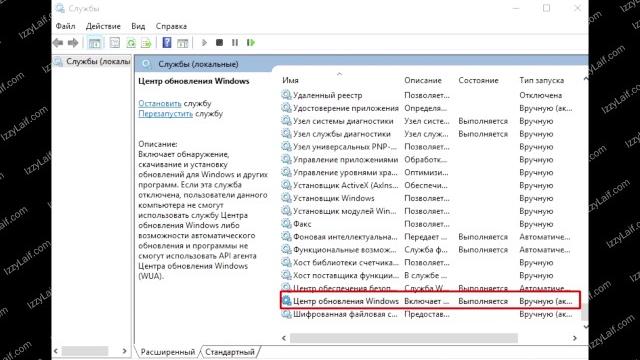
Task: Click the tree pane horizontal scrollbar thumb
Action: (x=85, y=351)
